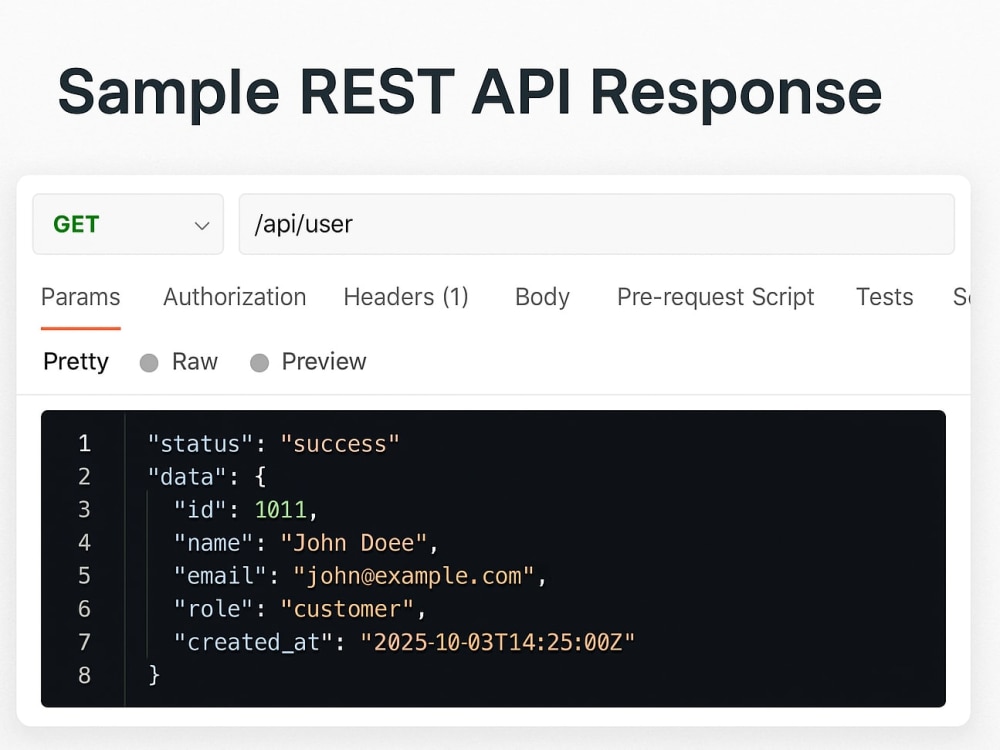Select the Preview radio button
This screenshot has width=1000, height=750.
pos(259,363)
